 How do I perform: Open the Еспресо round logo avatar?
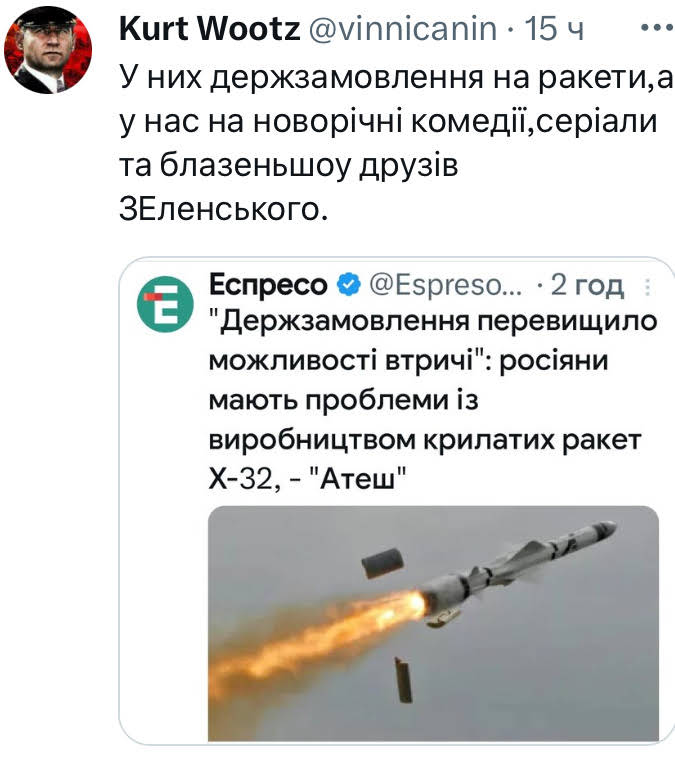[165, 304]
